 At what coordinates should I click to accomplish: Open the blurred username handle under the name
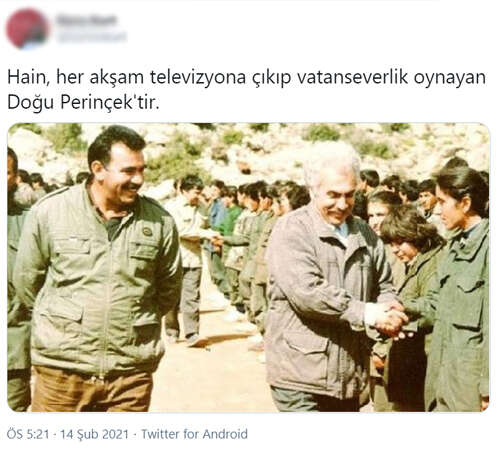92,37
